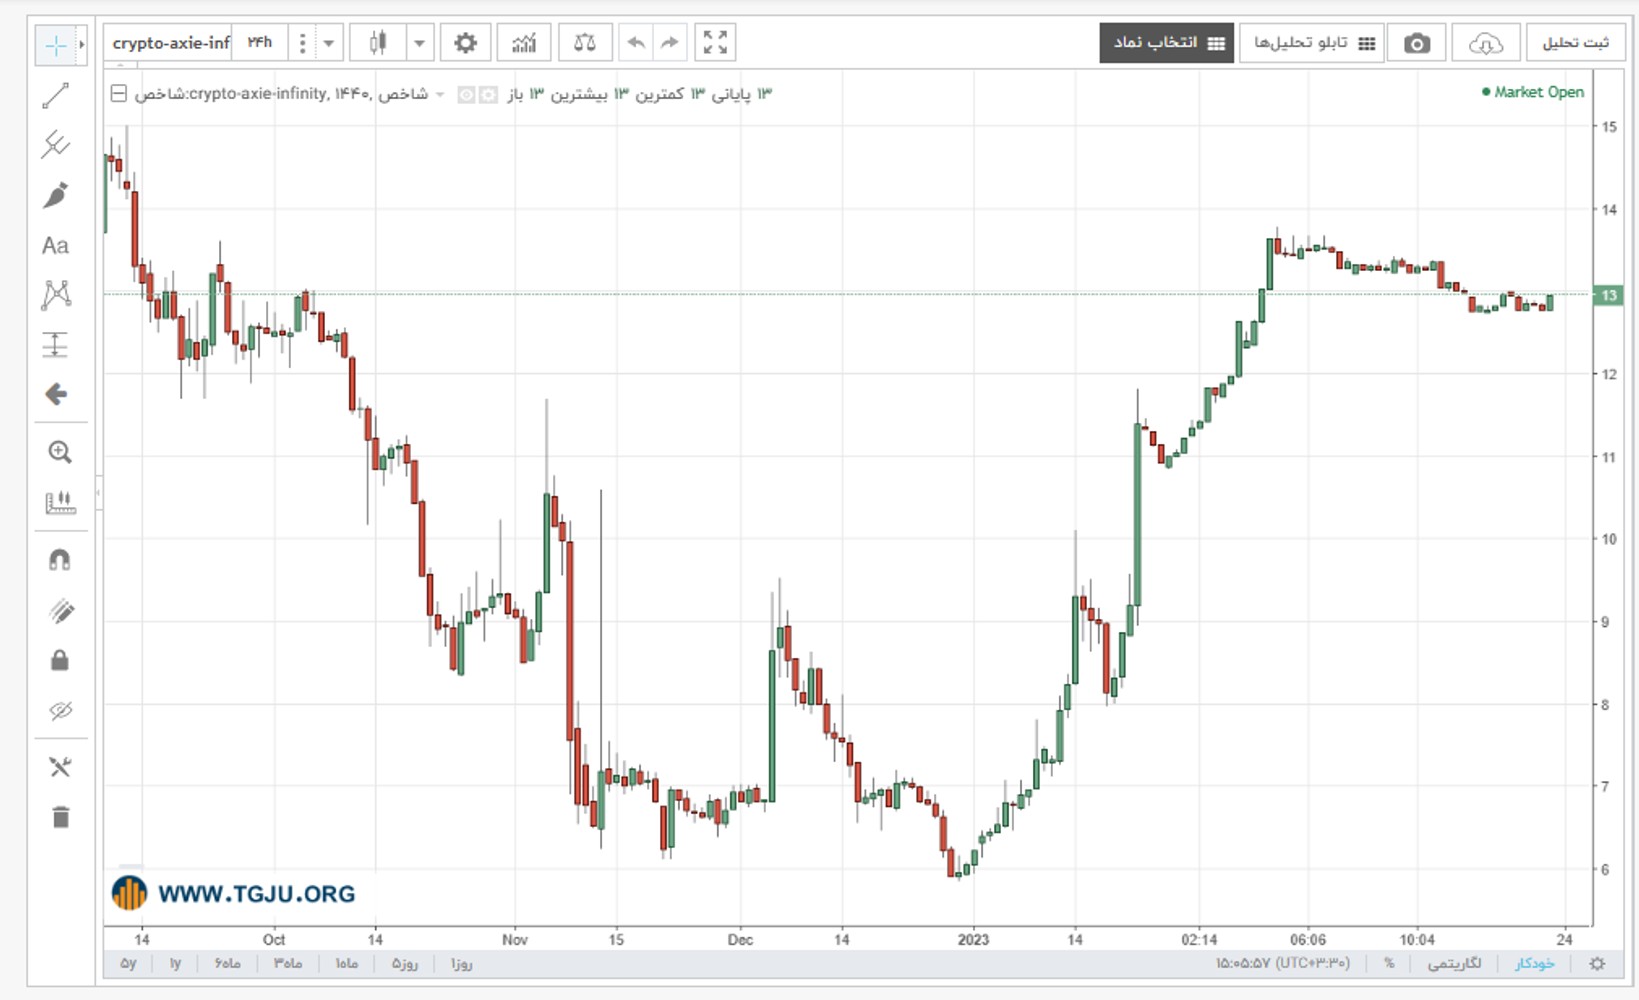Open chart settings gear in toolbar
Viewport: 1639px width, 1000px height.
click(x=465, y=43)
